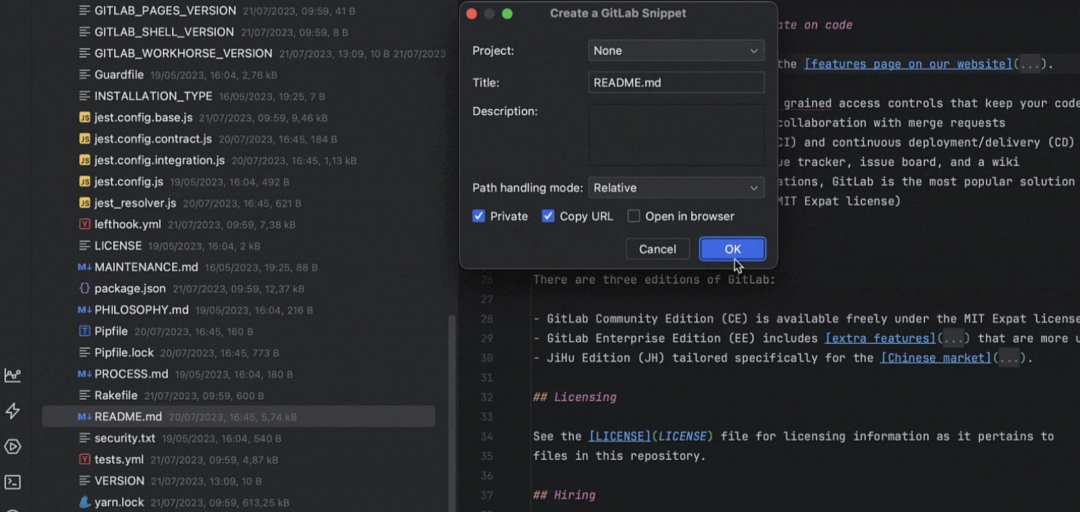Expand folded URL after Chinese market link
This screenshot has width=1080, height=512.
pos(1008,358)
